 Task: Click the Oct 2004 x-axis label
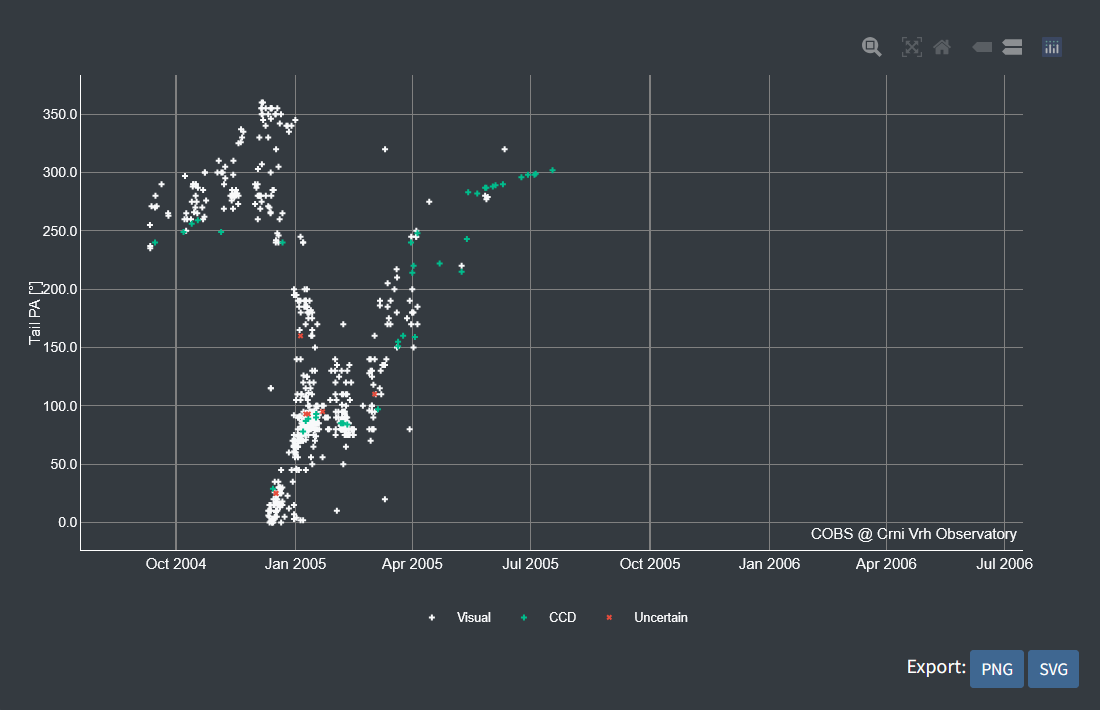(x=176, y=564)
